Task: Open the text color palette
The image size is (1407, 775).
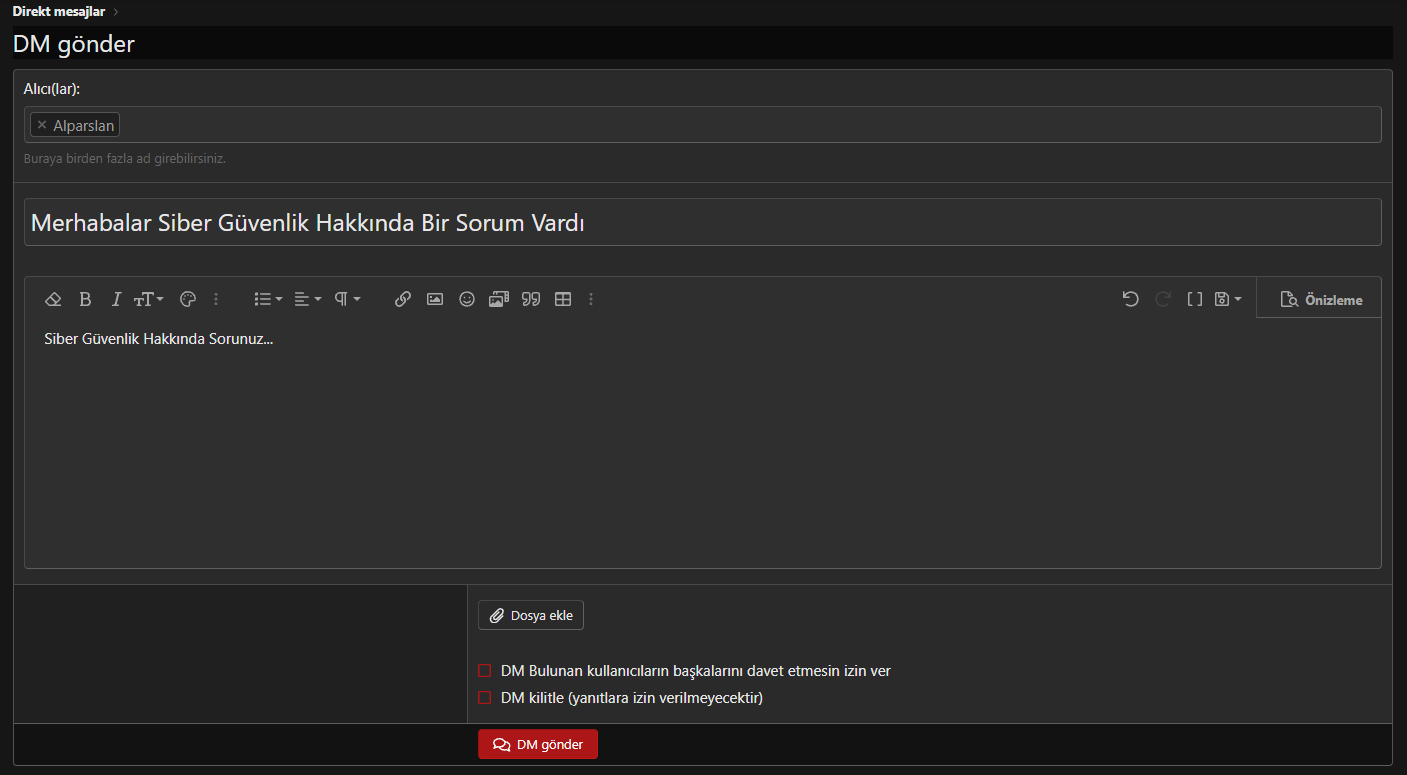Action: (x=188, y=299)
